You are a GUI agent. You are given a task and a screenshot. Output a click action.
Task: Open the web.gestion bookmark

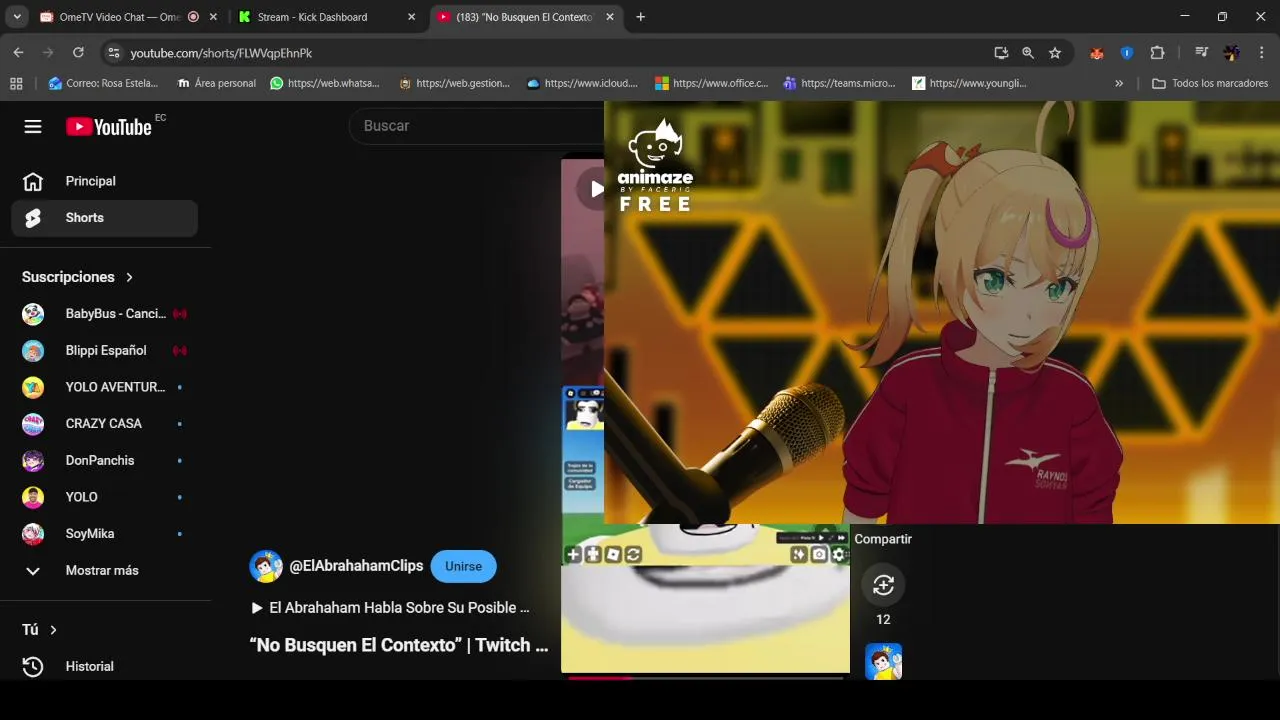pos(454,83)
